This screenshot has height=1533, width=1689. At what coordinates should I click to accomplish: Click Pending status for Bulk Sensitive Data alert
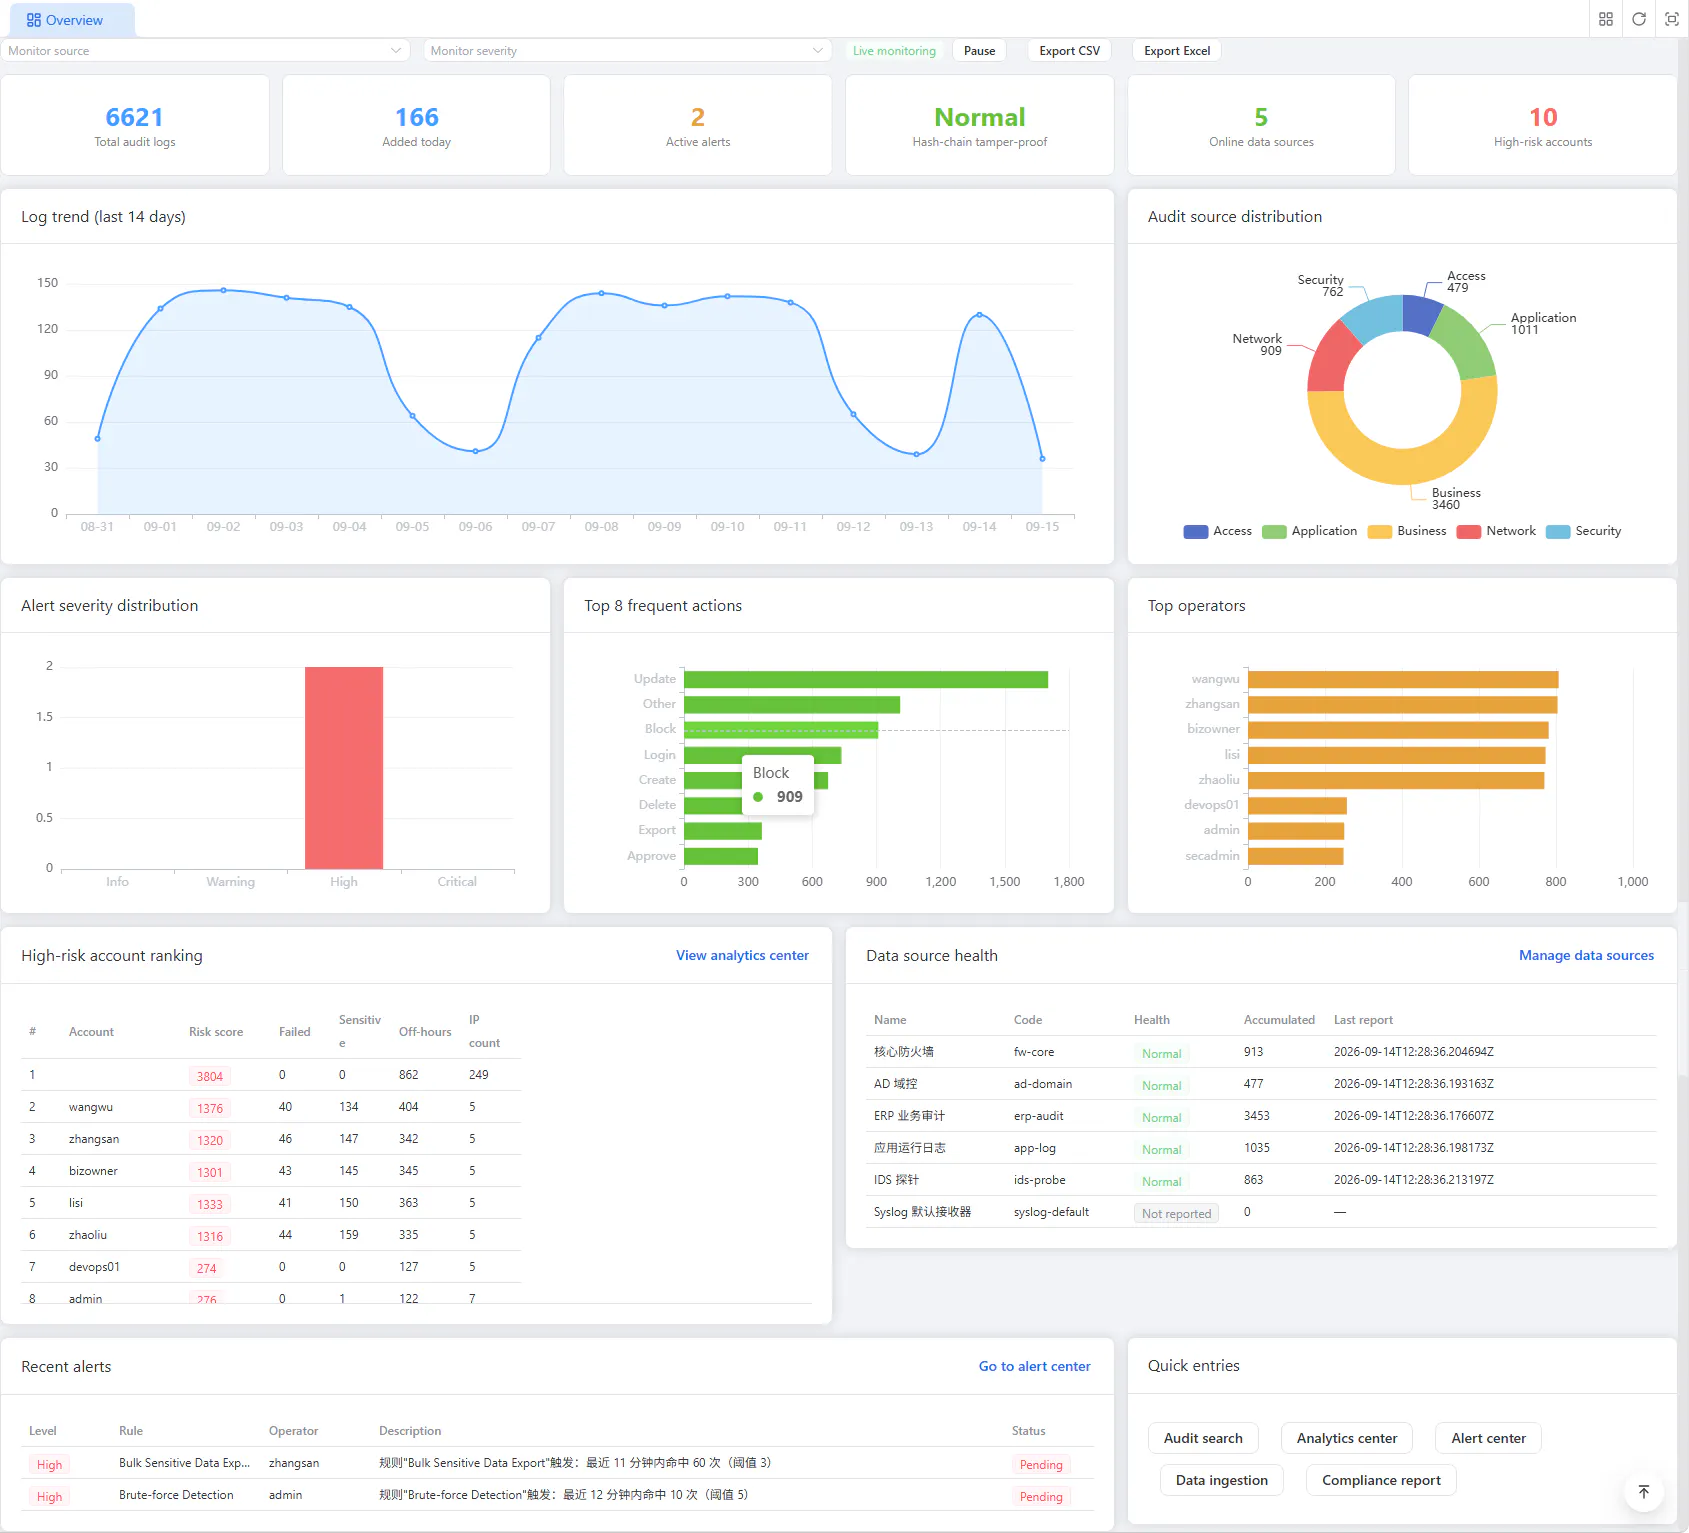(1041, 1465)
